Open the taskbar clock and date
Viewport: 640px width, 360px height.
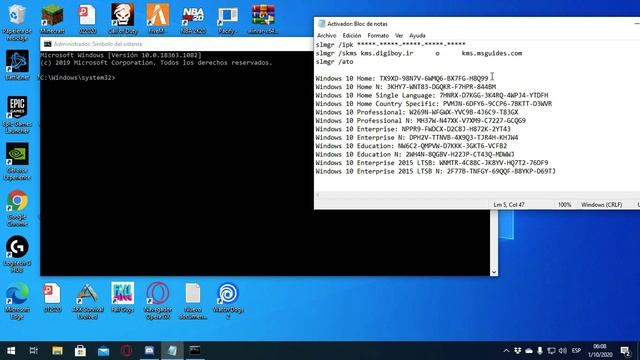click(600, 351)
